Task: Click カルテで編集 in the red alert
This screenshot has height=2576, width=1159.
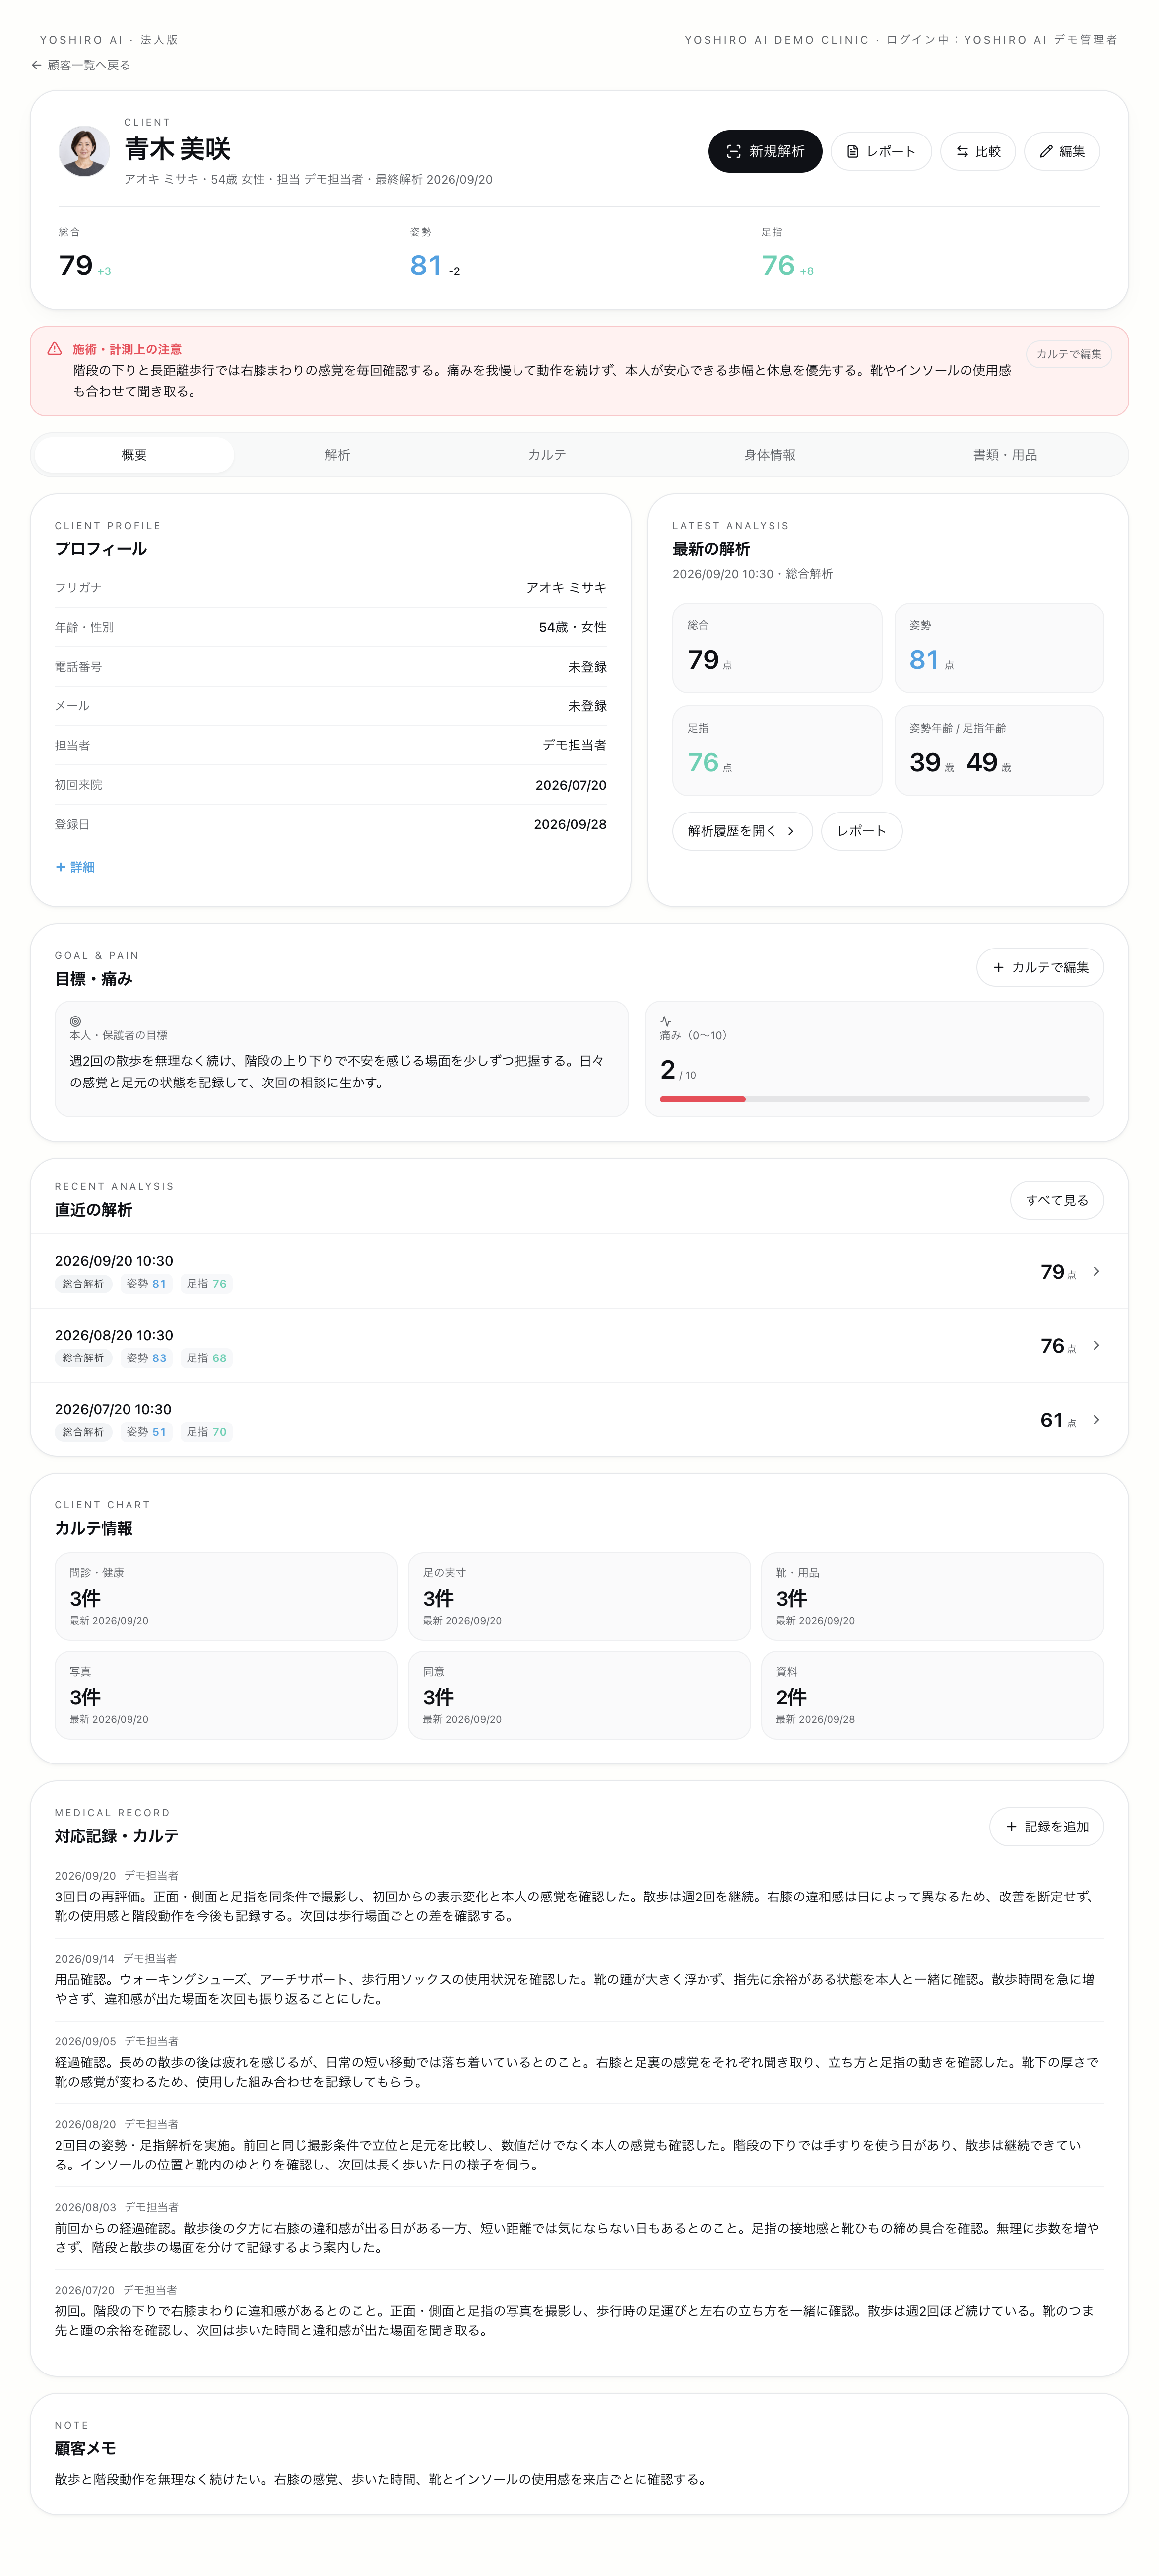Action: click(x=1068, y=354)
